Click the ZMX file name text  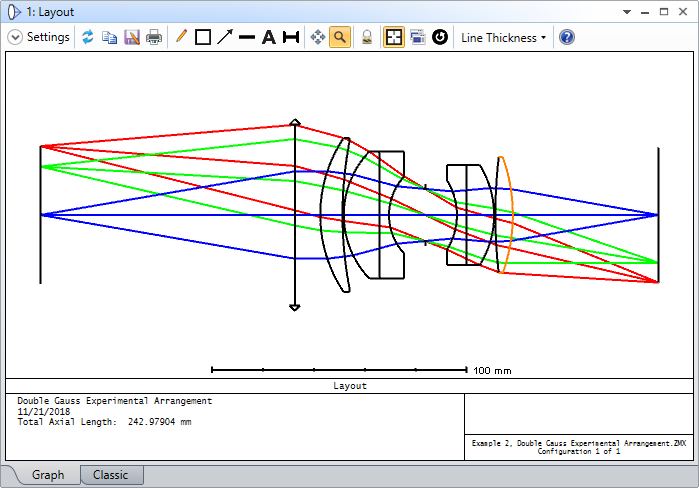pyautogui.click(x=579, y=443)
